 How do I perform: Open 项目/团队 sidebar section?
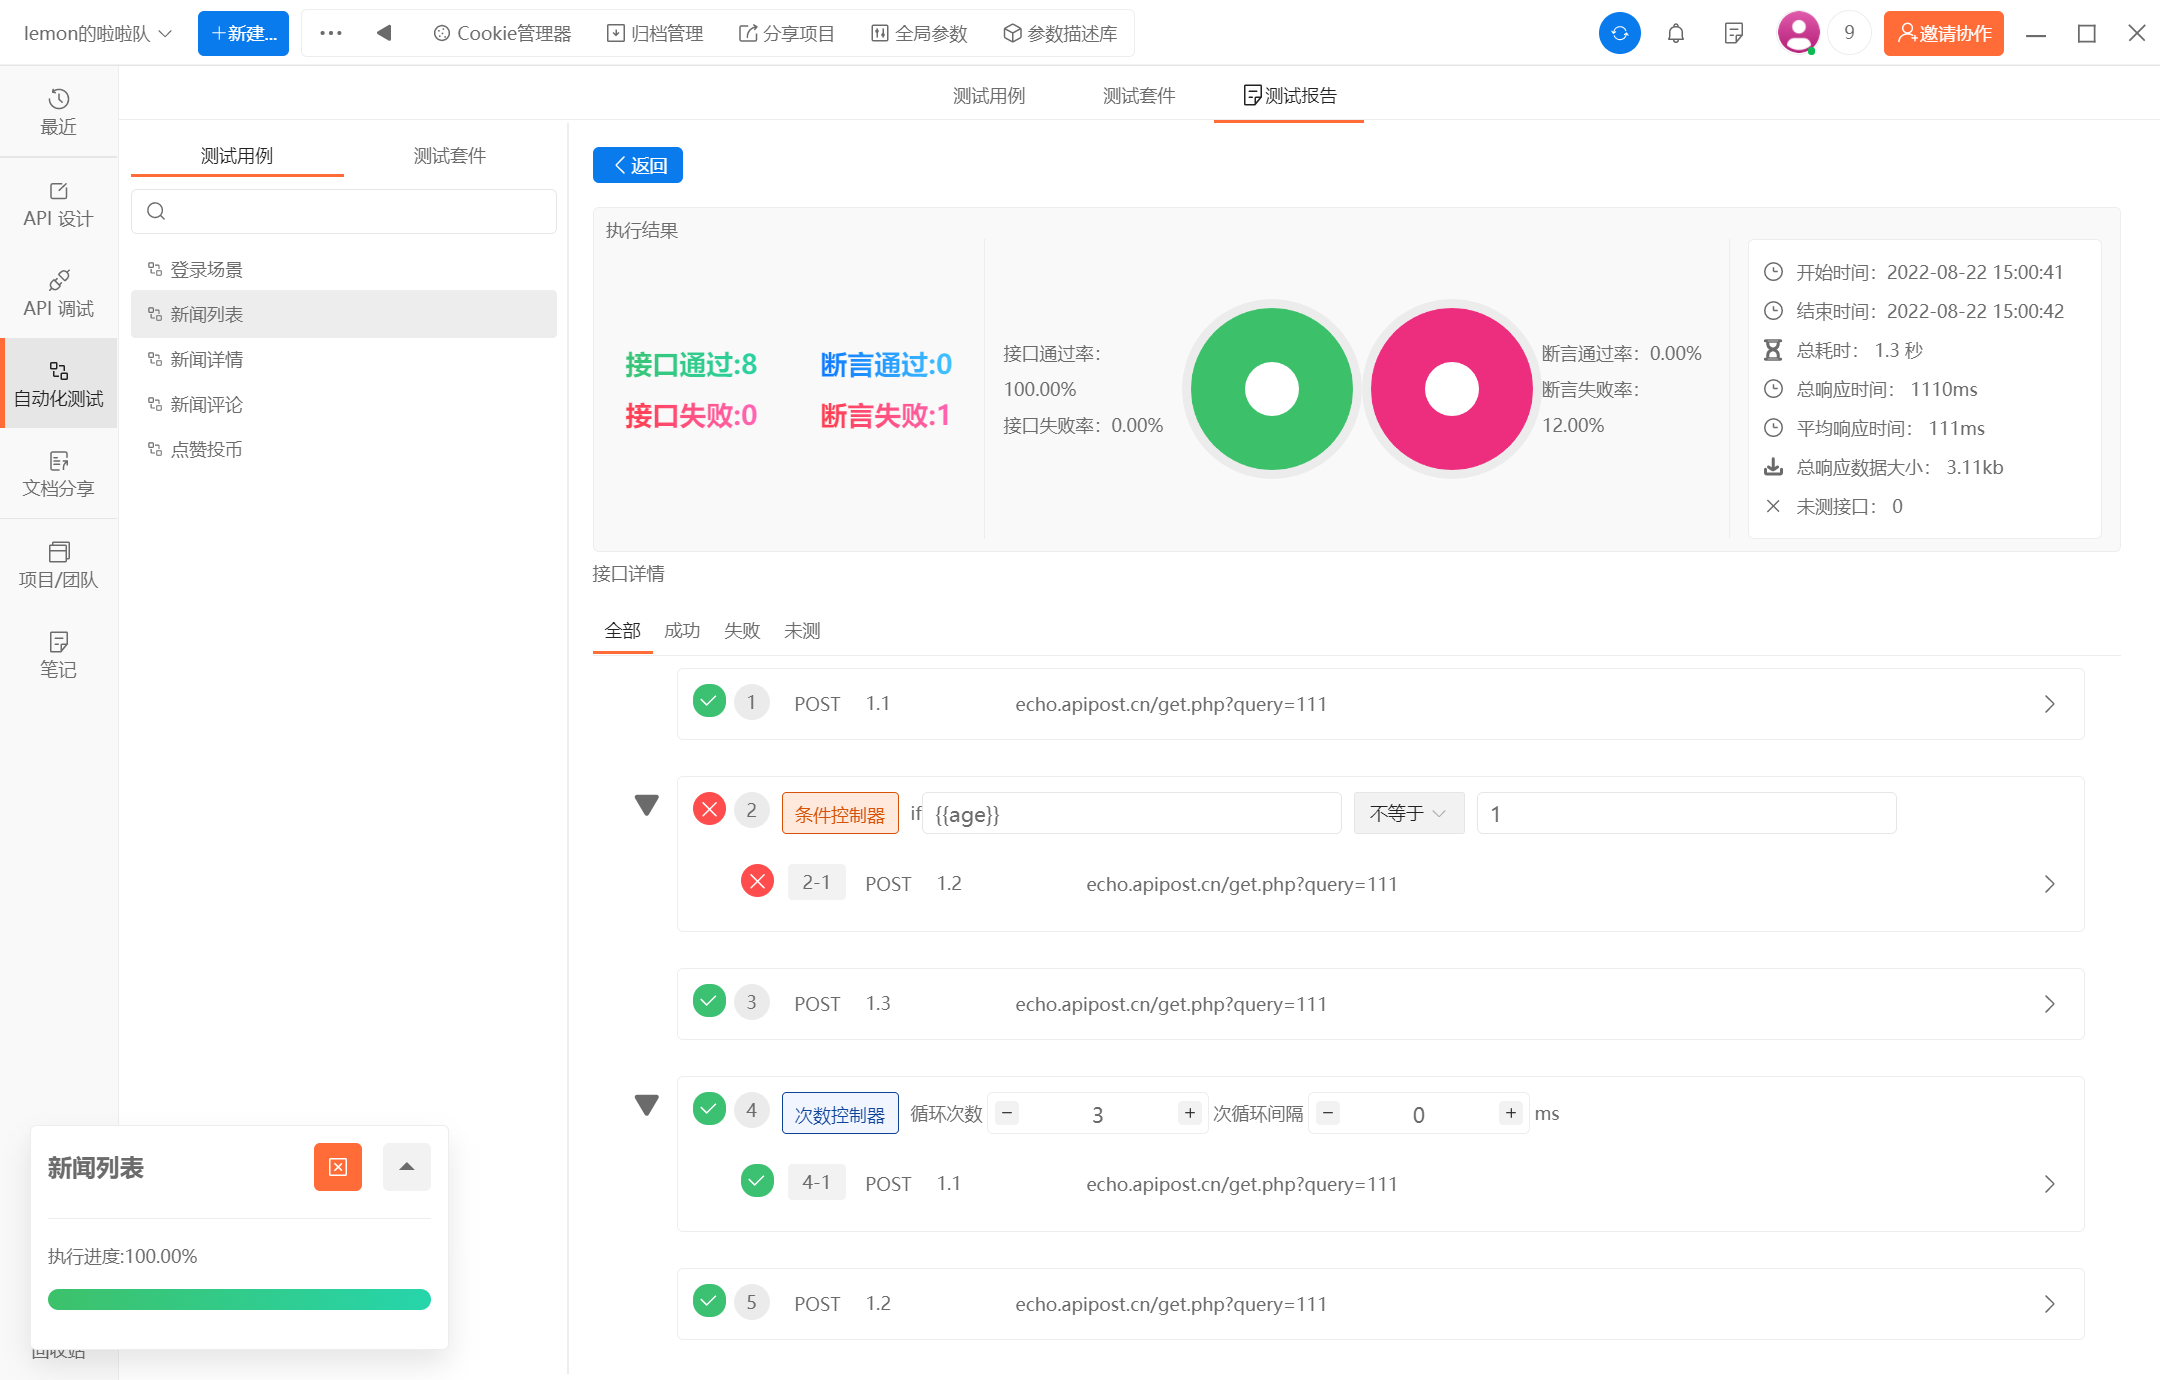tap(58, 565)
